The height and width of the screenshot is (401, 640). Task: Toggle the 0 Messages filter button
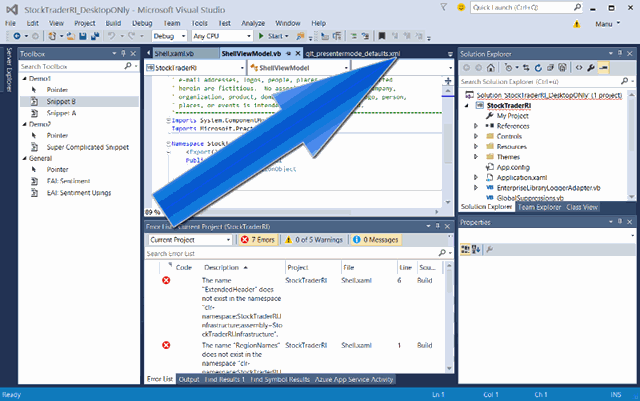tap(375, 240)
